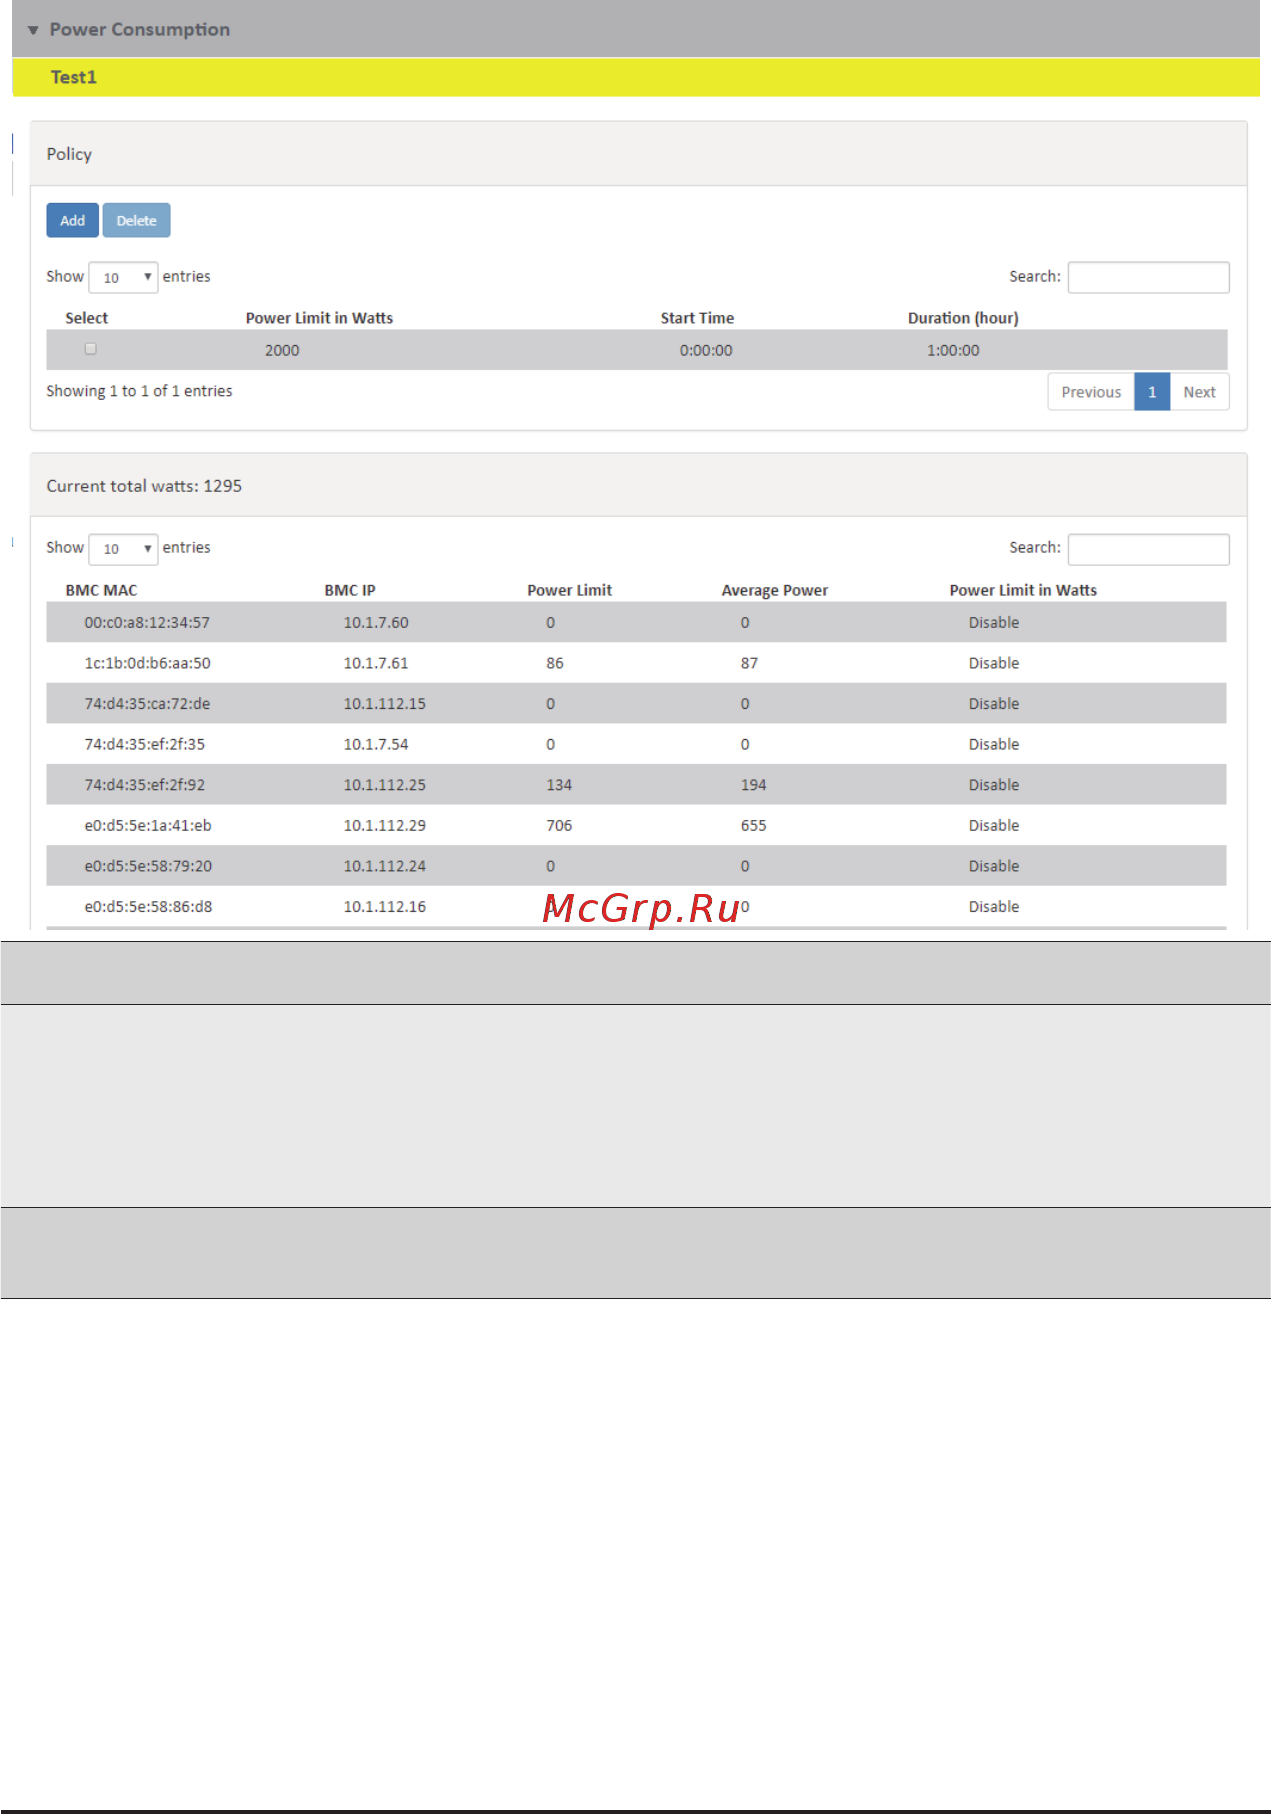Click IP address 10.1.7.54
The image size is (1271, 1814).
pyautogui.click(x=376, y=744)
